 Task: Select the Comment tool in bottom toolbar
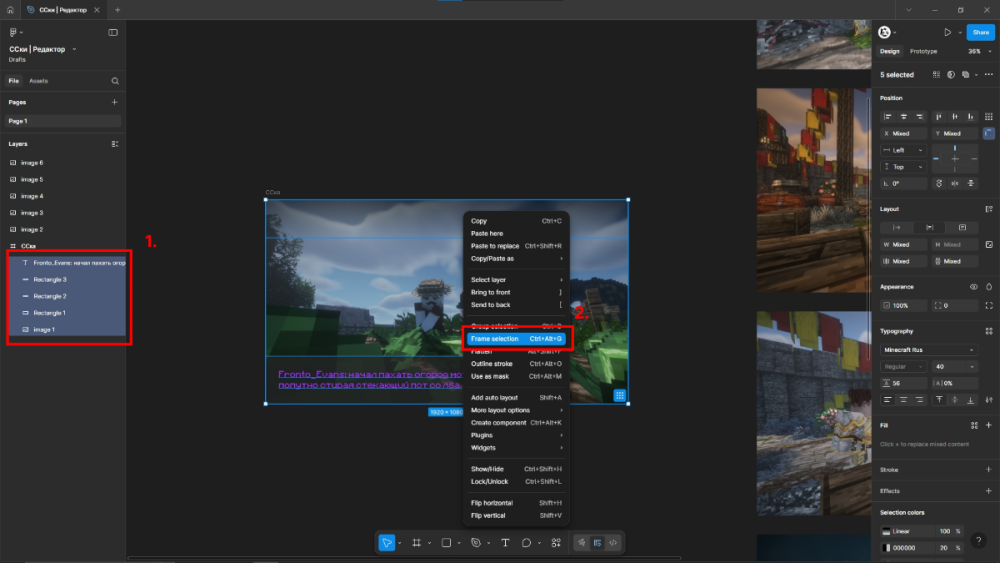[x=526, y=543]
